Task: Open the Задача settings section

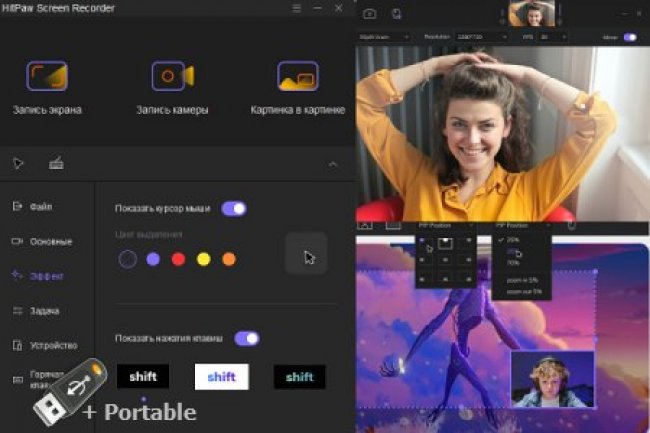Action: 36,311
